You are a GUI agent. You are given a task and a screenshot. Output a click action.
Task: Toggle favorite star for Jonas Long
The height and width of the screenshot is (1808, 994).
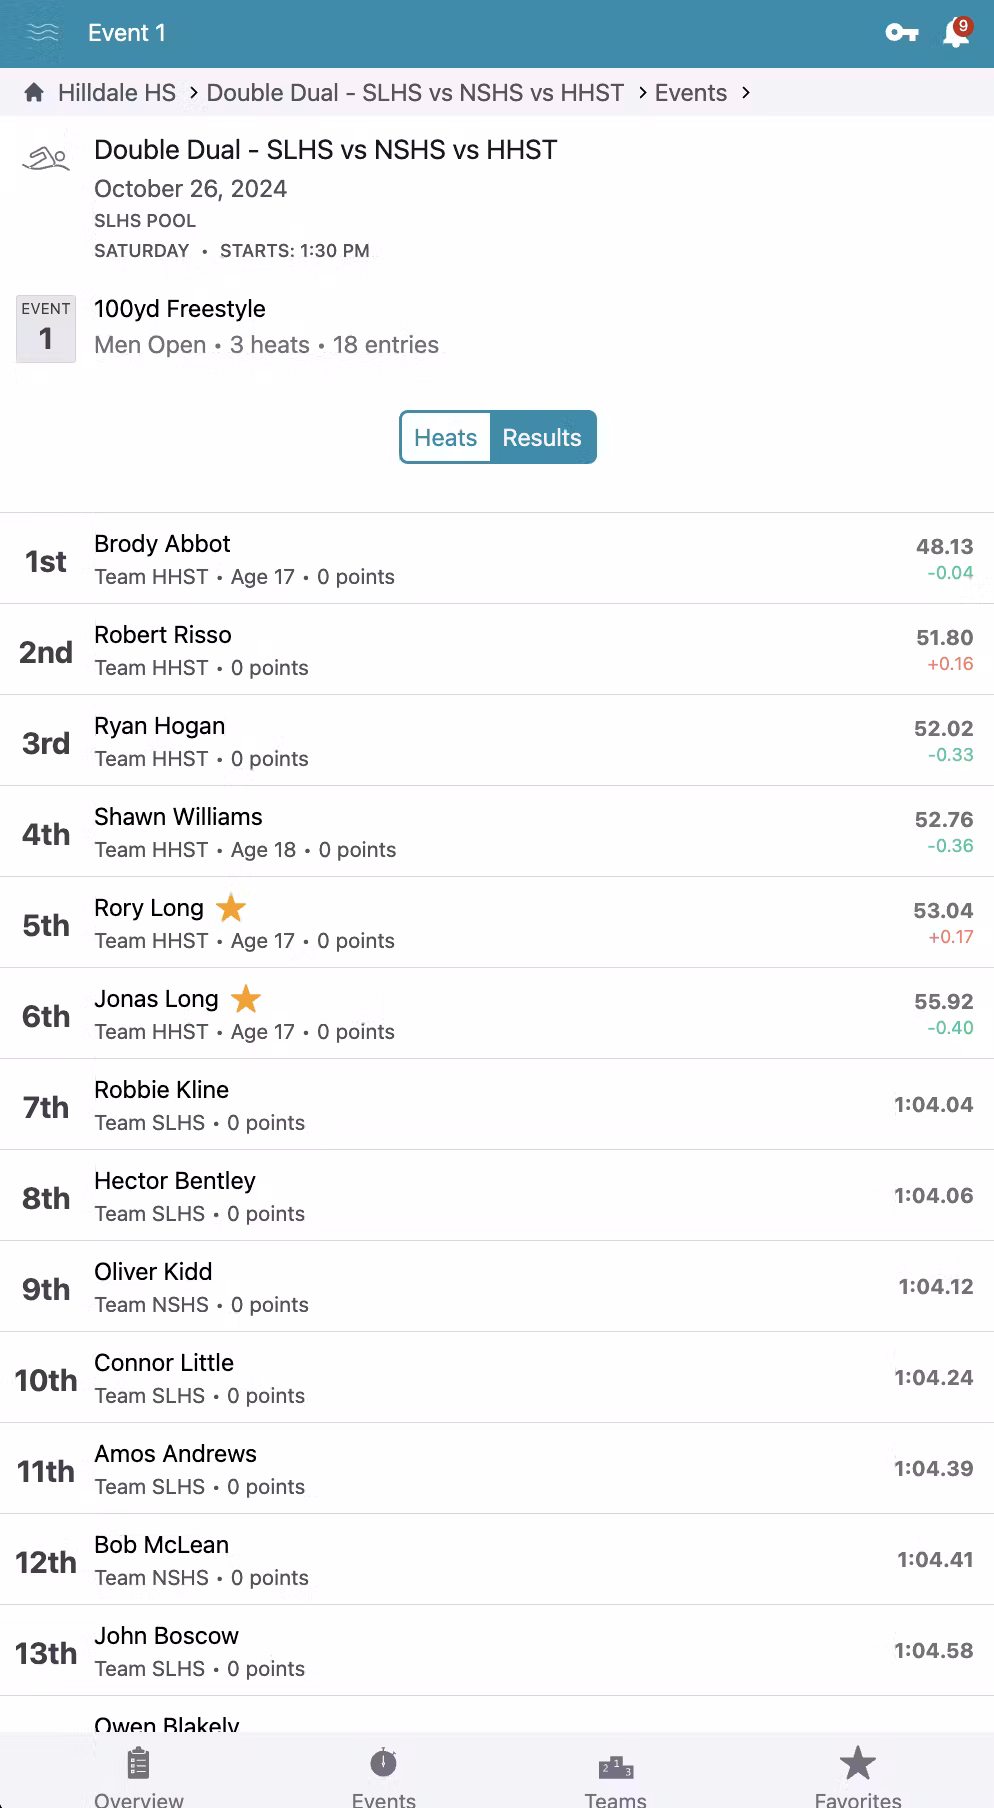coord(246,999)
